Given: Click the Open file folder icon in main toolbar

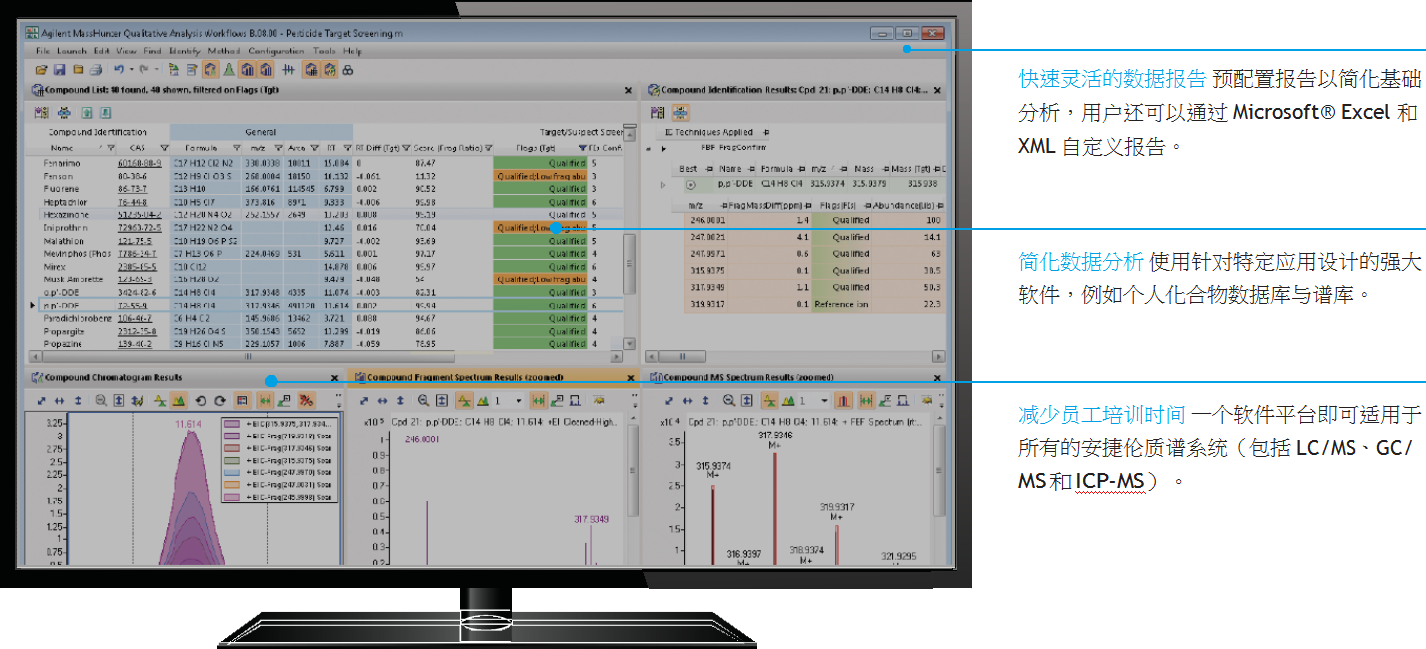Looking at the screenshot, I should coord(41,70).
